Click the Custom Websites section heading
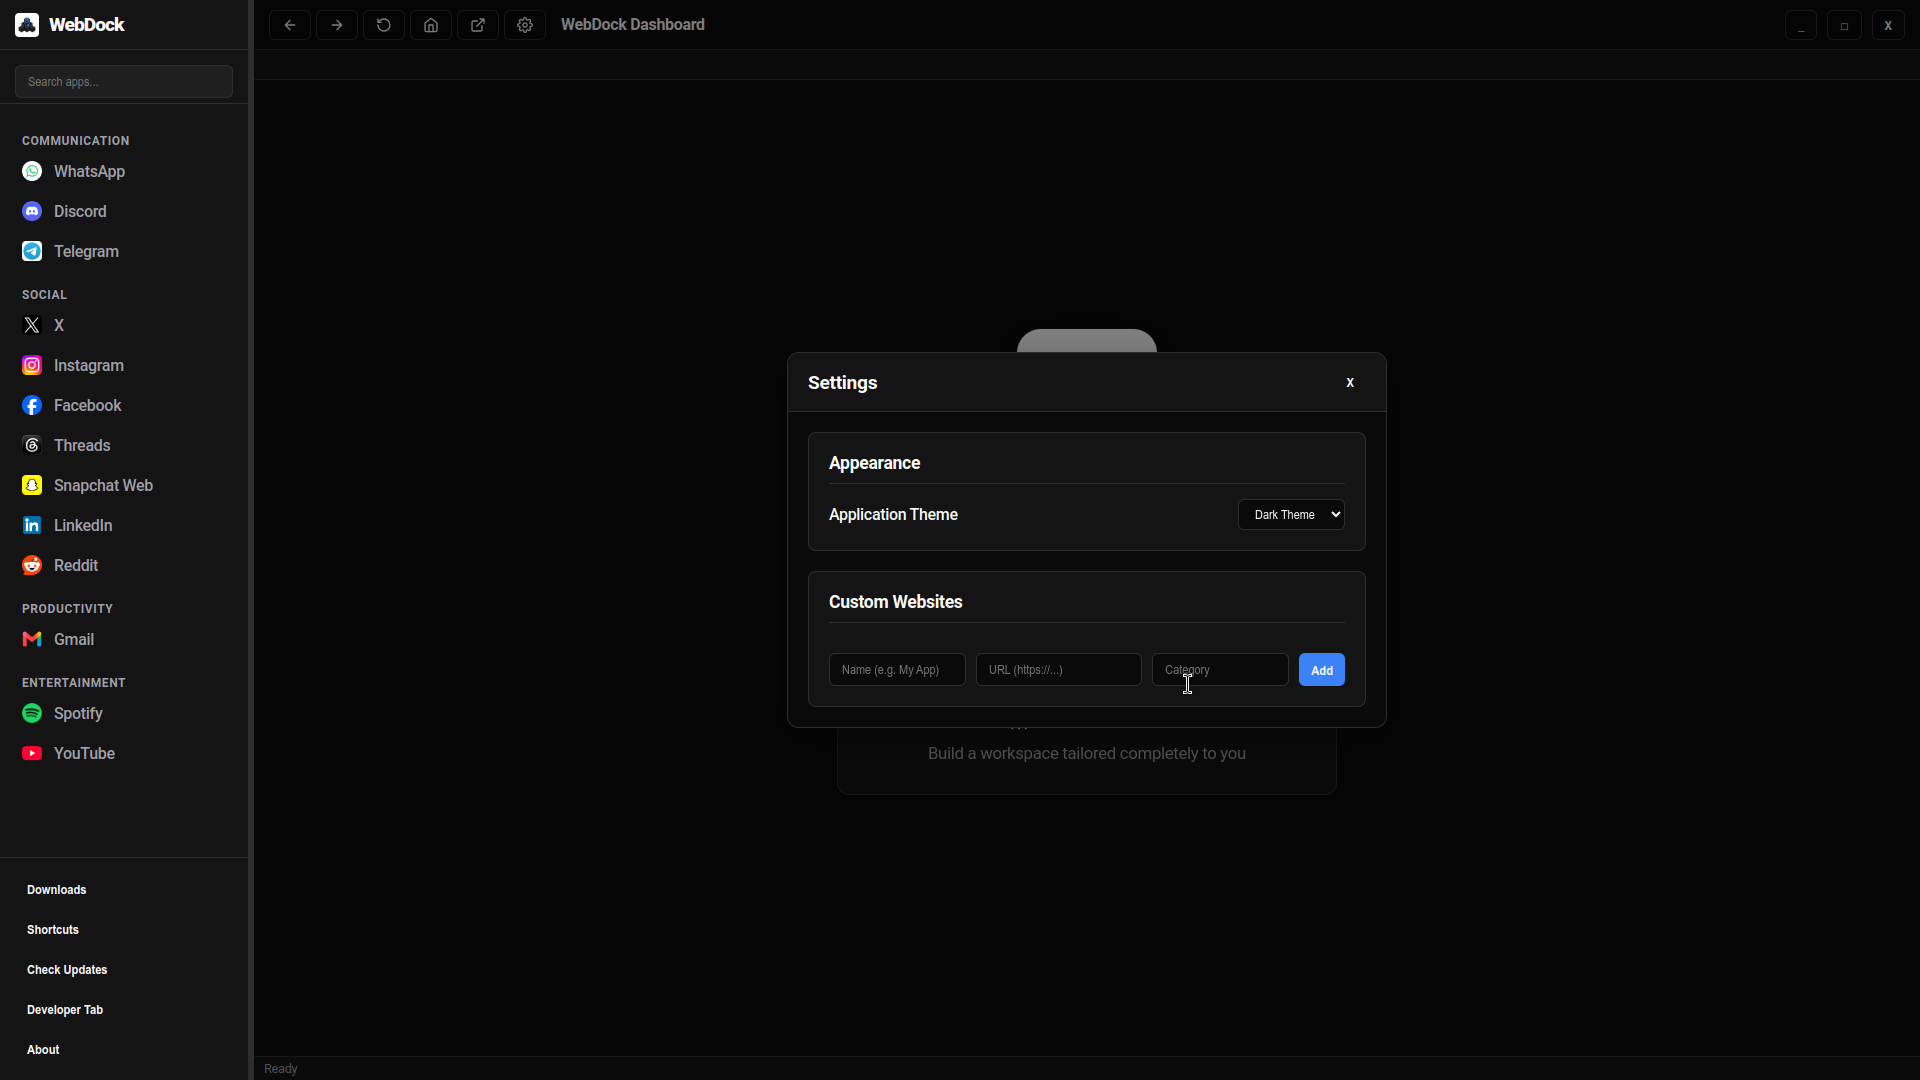Viewport: 1920px width, 1080px height. [x=896, y=602]
